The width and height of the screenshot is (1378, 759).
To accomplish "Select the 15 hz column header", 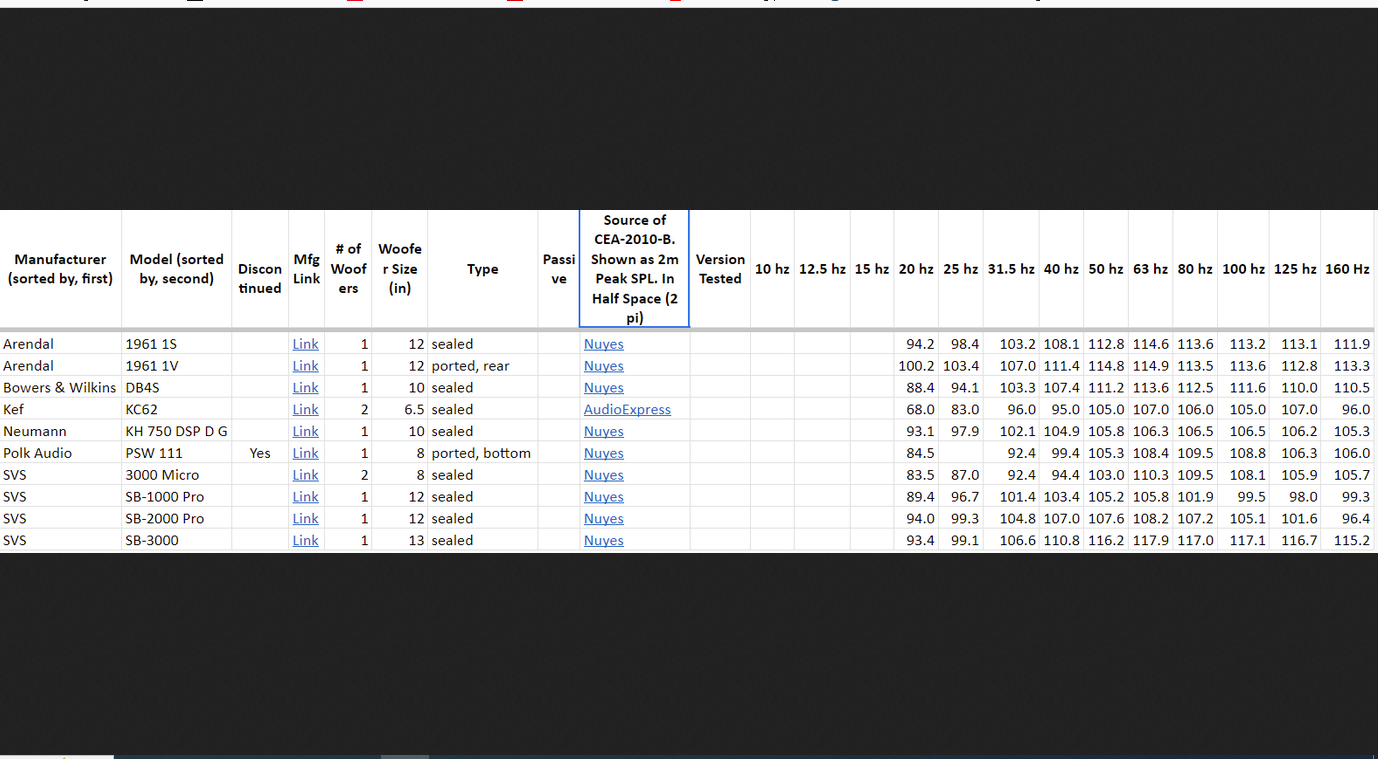I will [872, 269].
